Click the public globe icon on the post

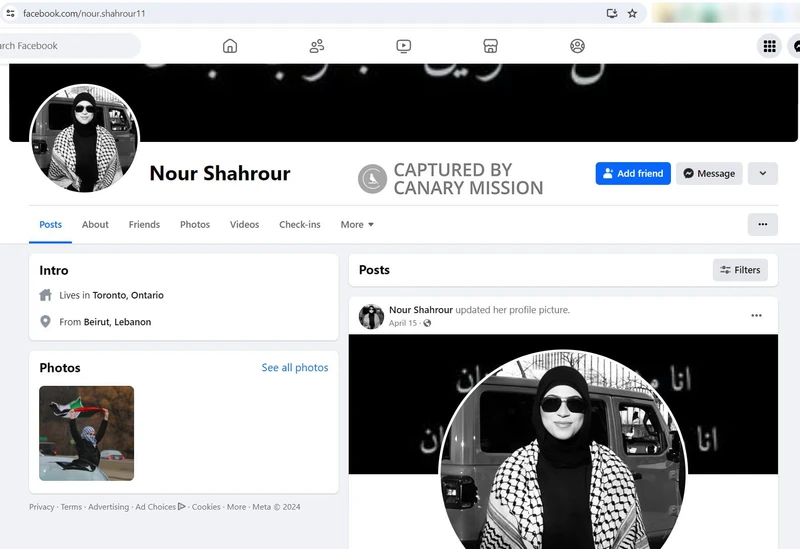[427, 323]
